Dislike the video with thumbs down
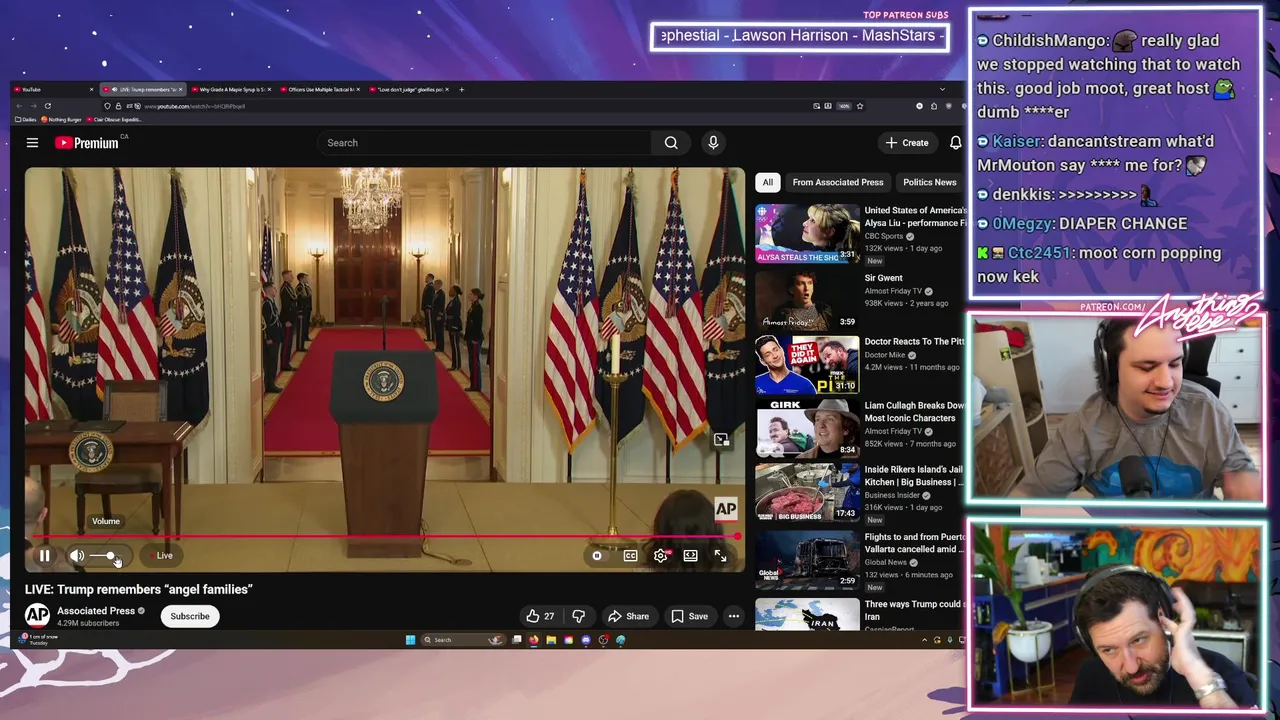This screenshot has height=720, width=1280. click(x=578, y=616)
